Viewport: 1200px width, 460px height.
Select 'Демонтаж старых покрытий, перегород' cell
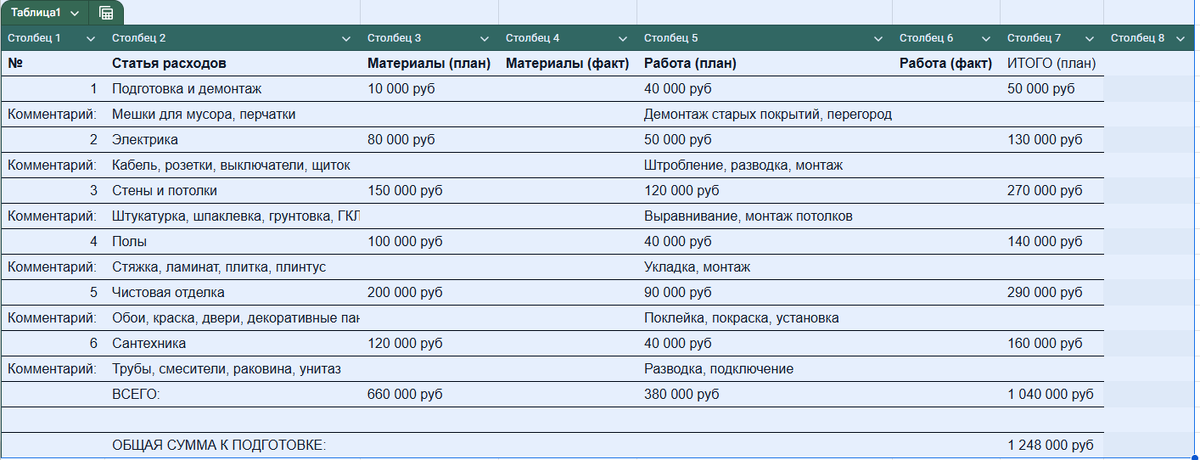tap(765, 114)
